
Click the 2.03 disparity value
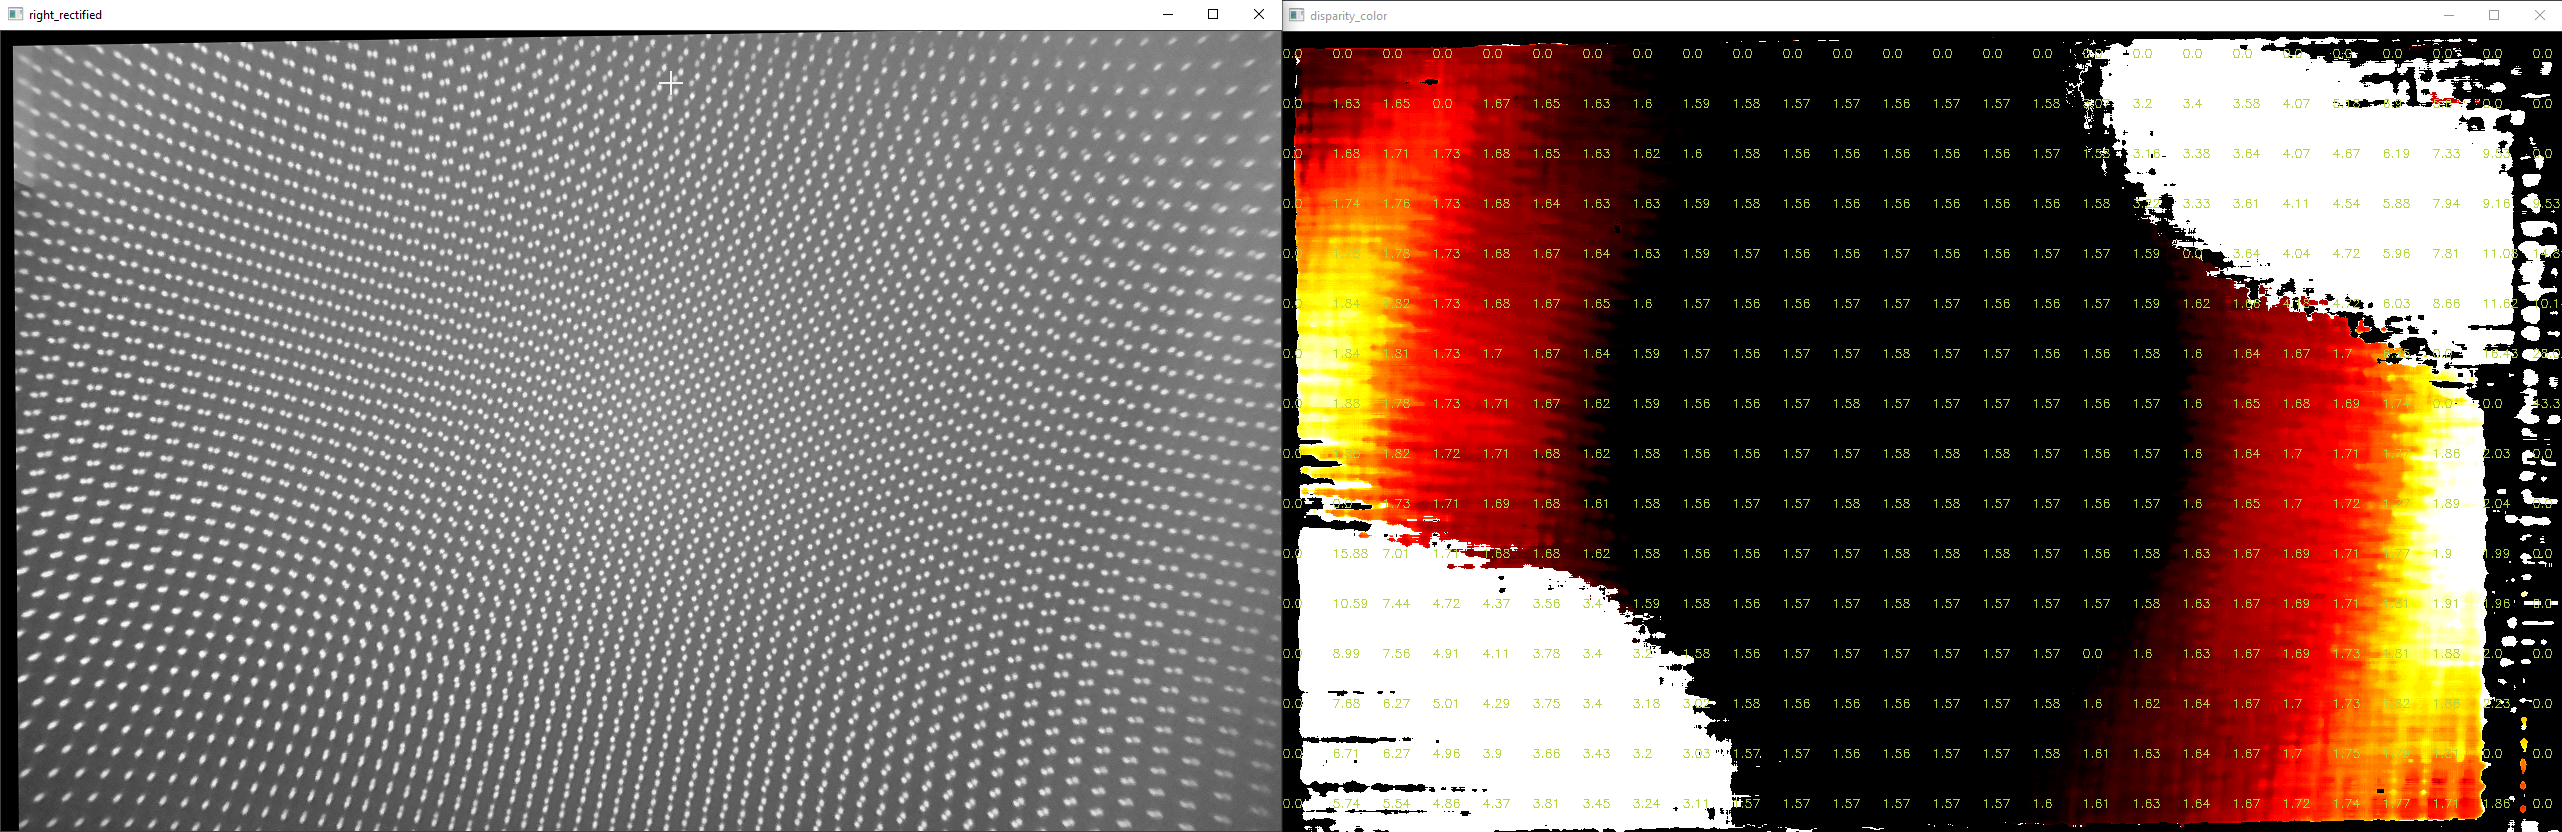tap(2496, 454)
